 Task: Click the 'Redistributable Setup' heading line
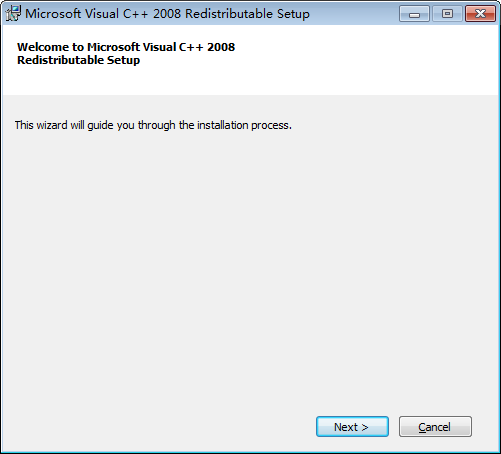(x=79, y=60)
